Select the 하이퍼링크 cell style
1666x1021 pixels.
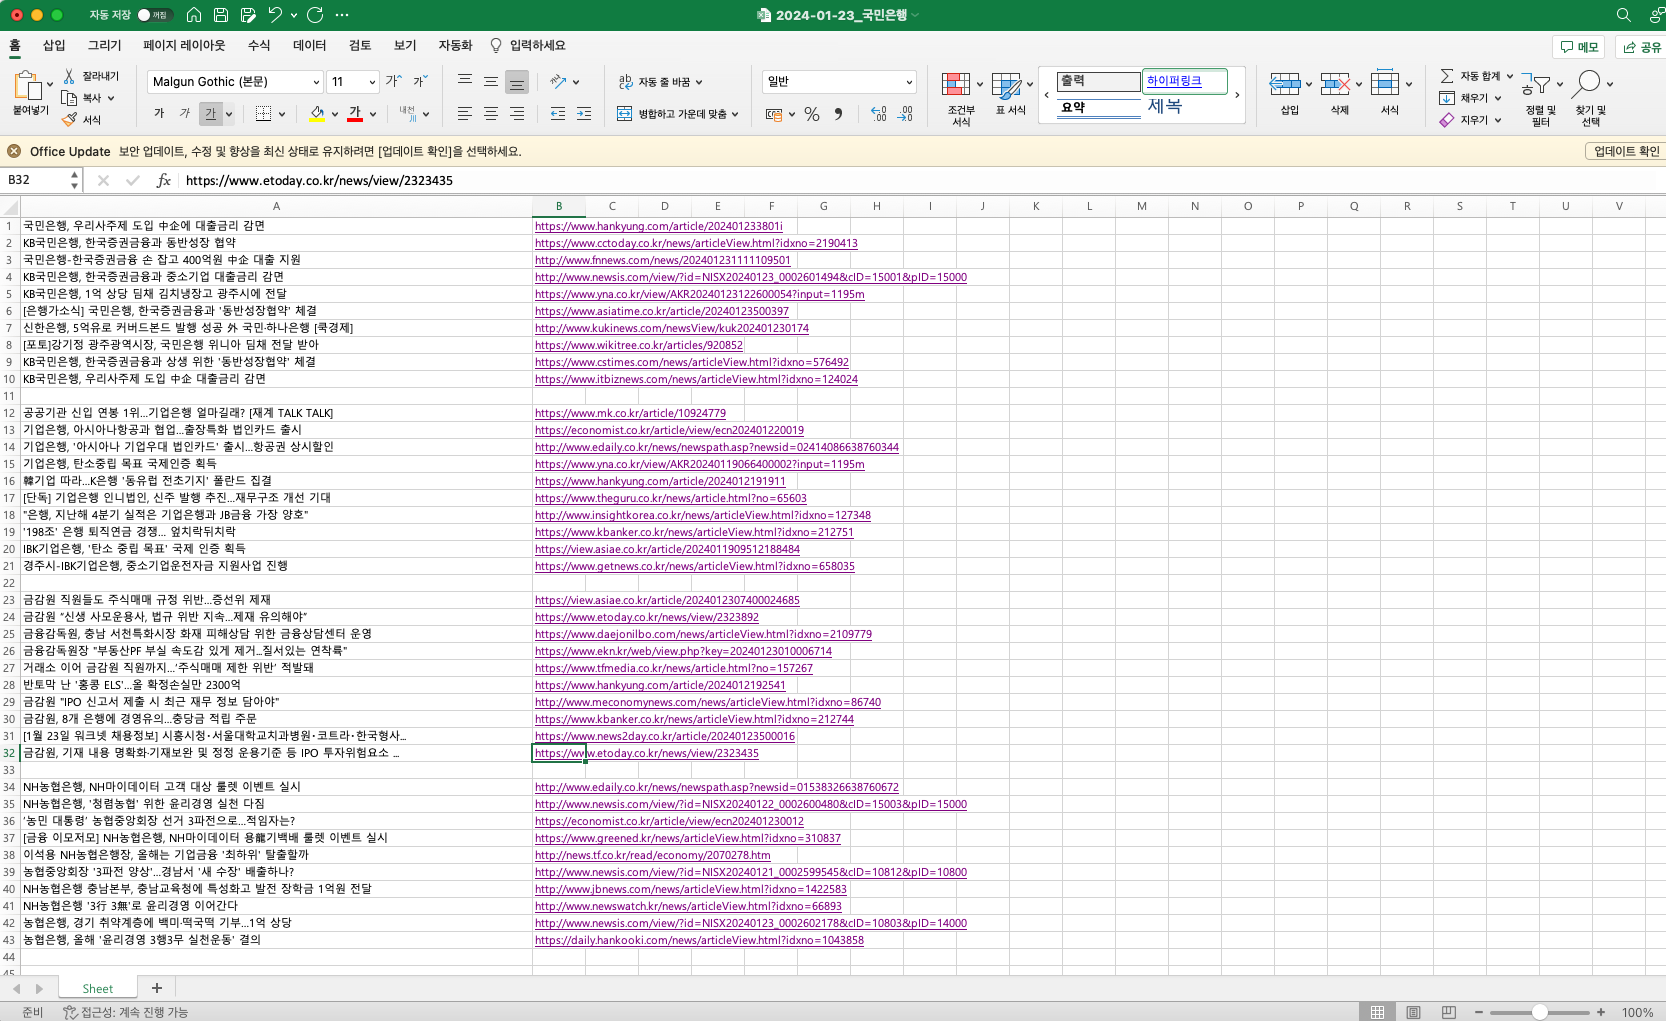point(1185,81)
